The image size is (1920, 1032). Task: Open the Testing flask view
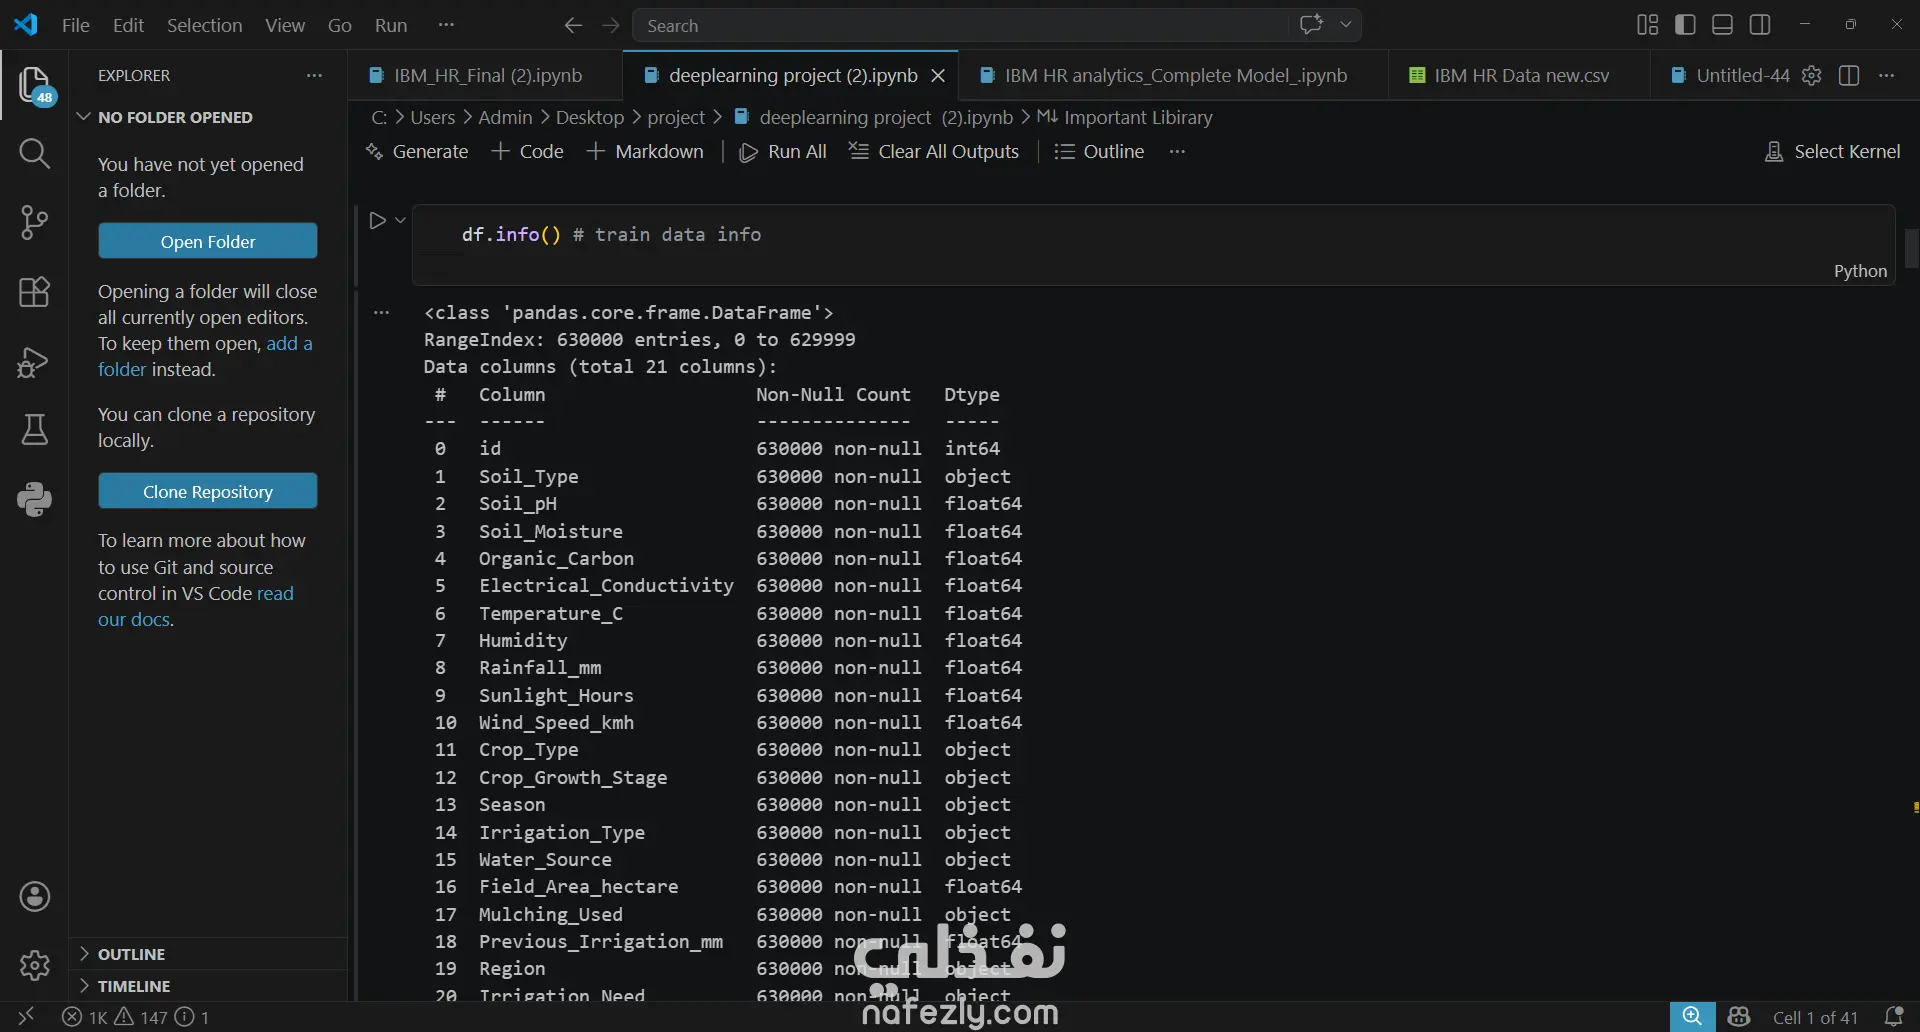(34, 430)
